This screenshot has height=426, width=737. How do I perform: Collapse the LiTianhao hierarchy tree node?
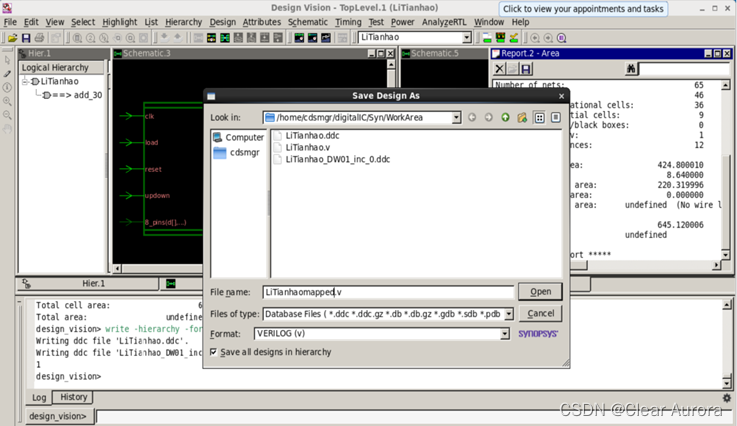[25, 82]
